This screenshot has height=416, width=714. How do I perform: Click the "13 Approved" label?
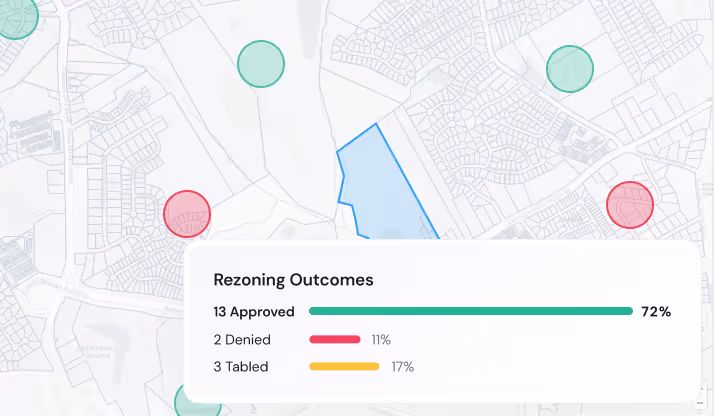pos(254,312)
